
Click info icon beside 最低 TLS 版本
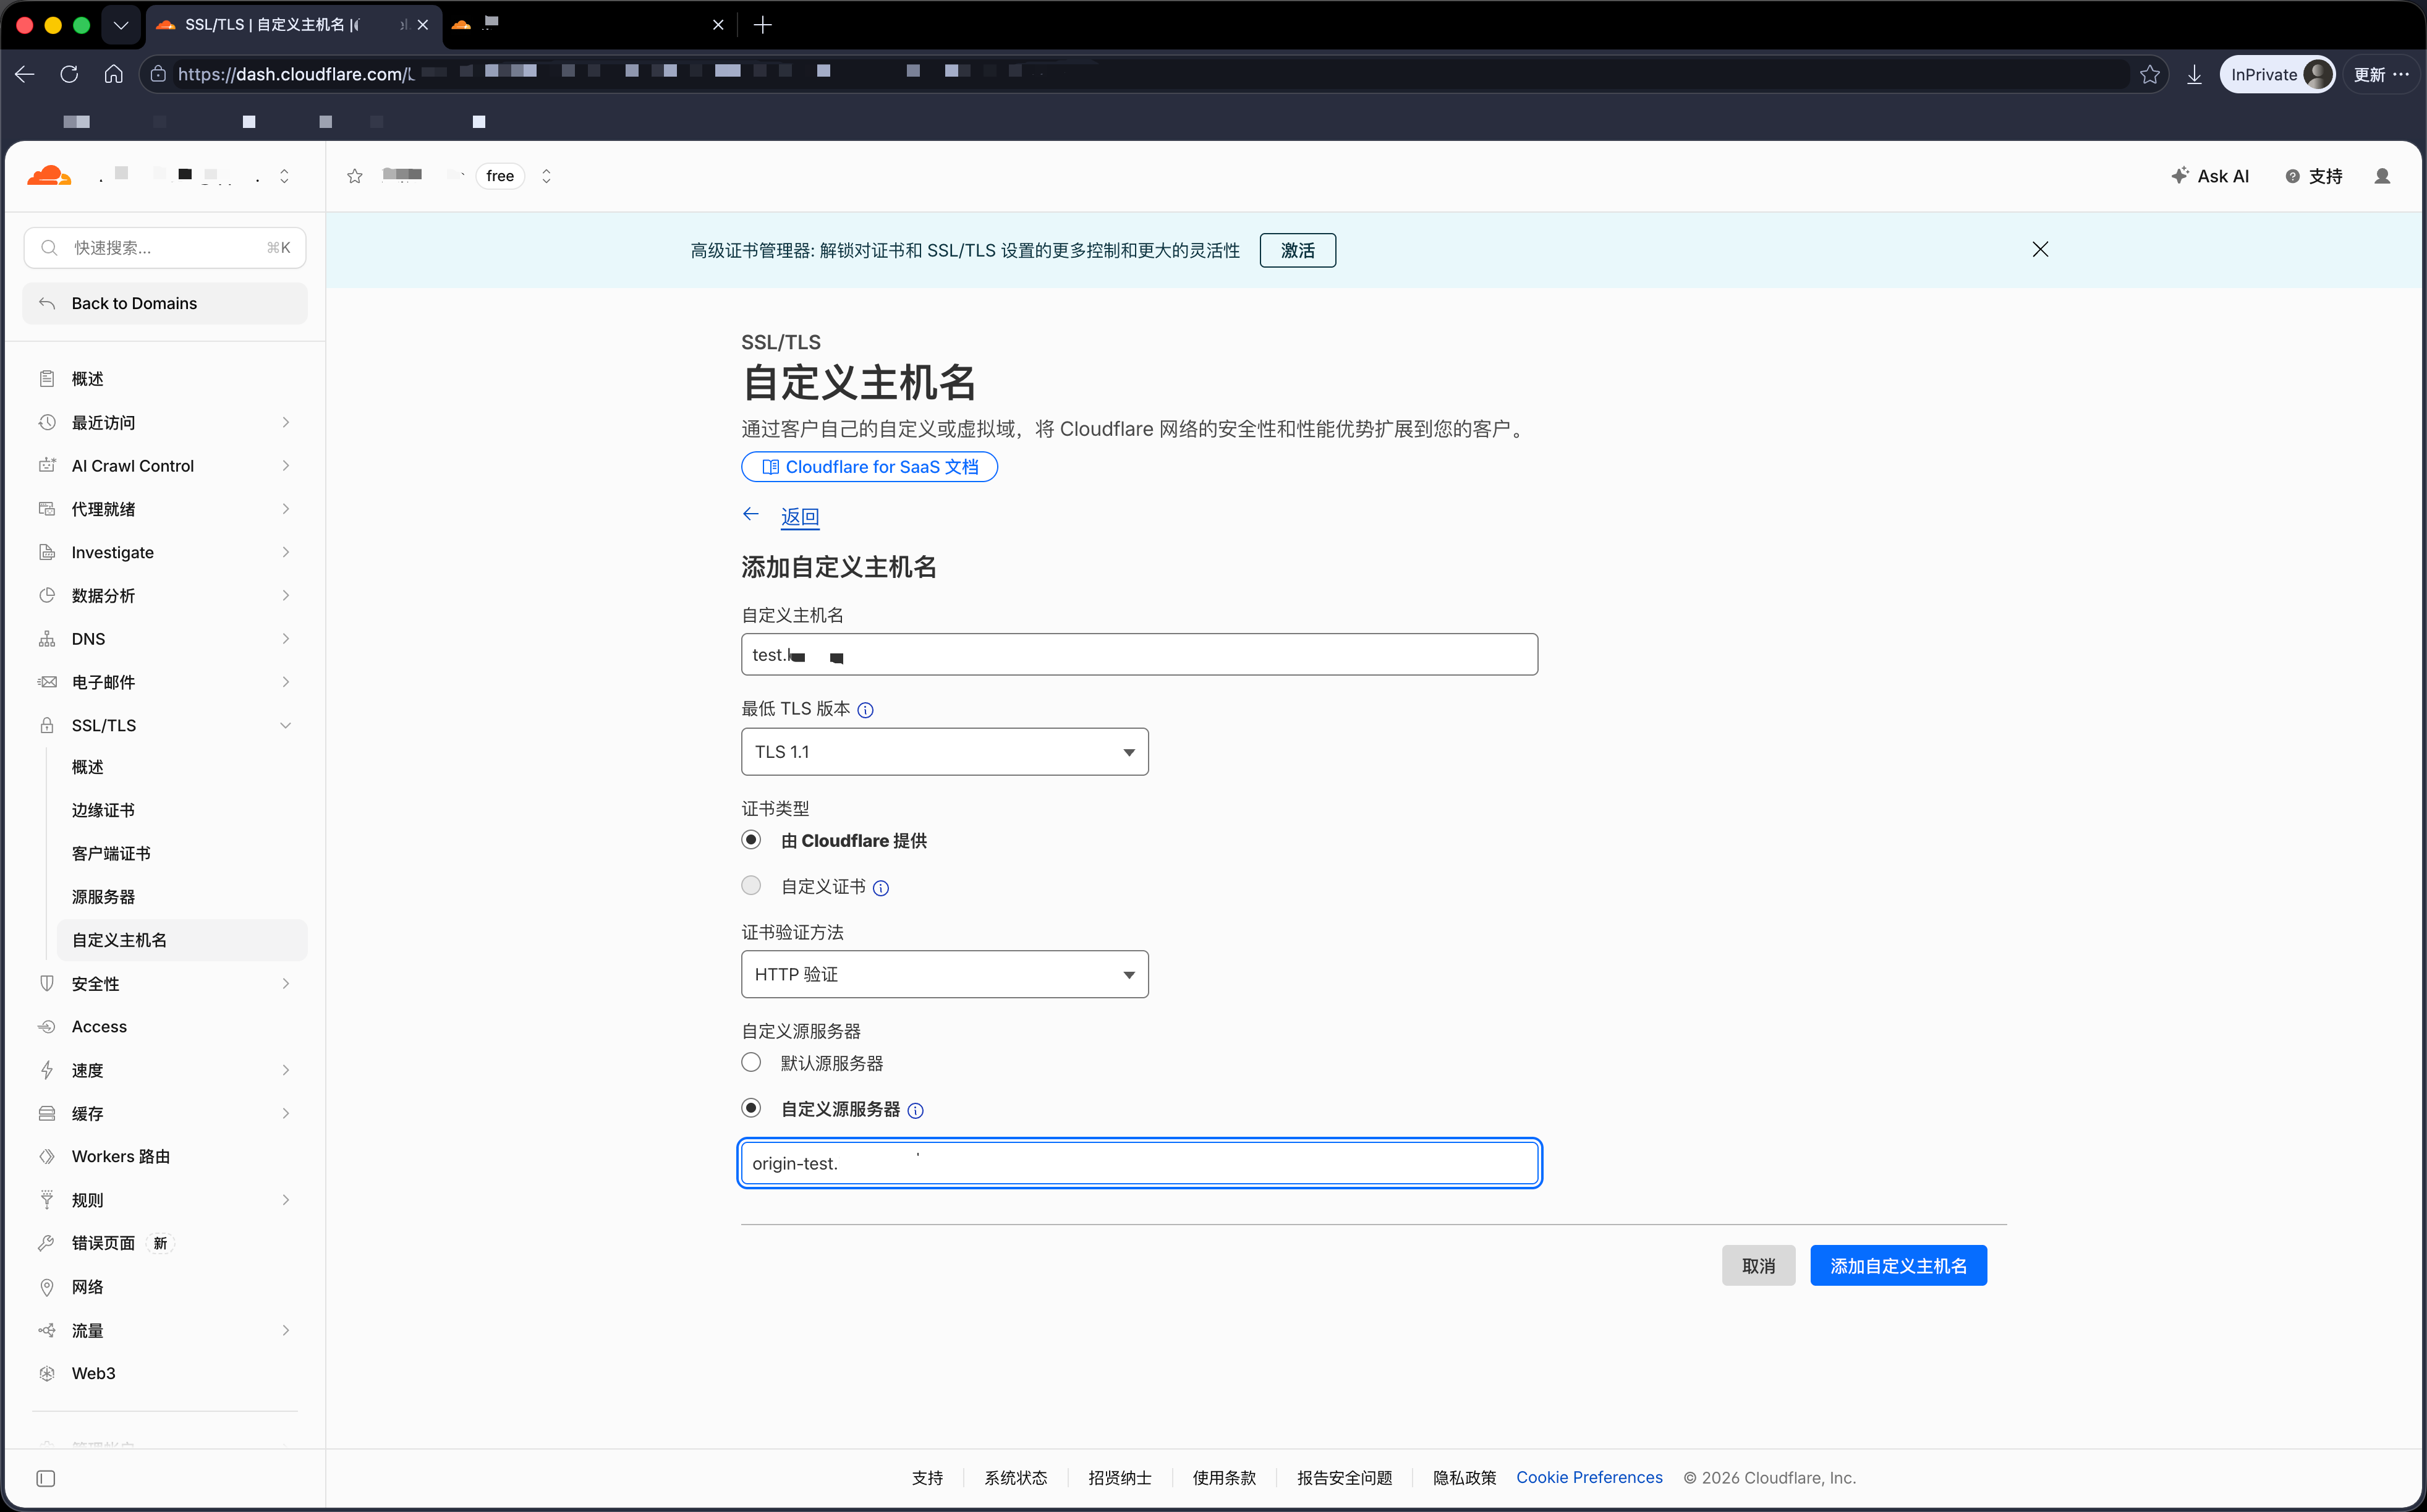point(866,710)
